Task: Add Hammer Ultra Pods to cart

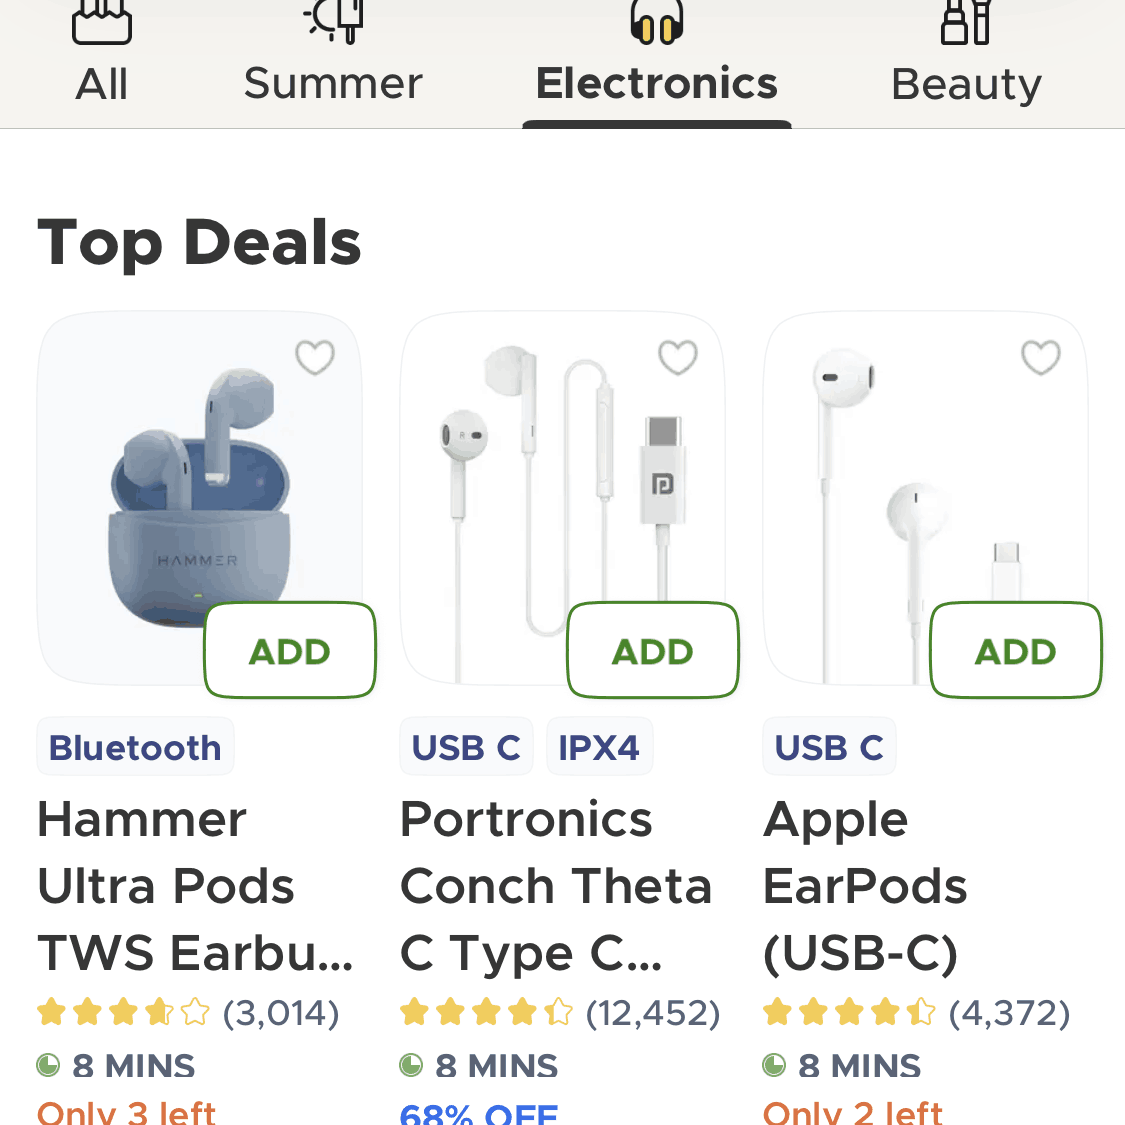Action: coord(290,651)
